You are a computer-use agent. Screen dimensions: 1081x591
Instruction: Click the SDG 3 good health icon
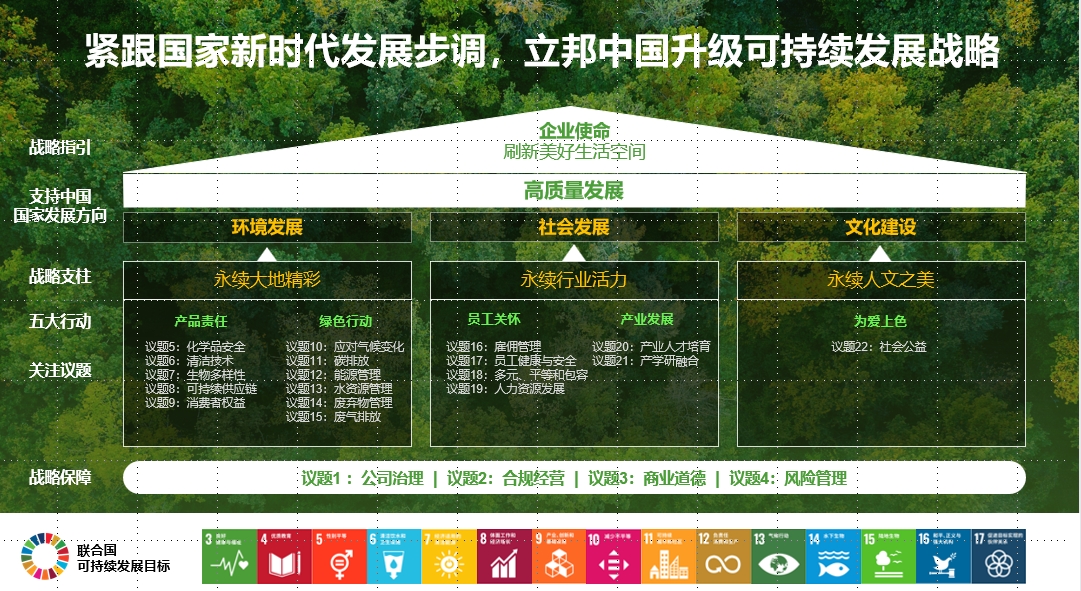tap(230, 557)
